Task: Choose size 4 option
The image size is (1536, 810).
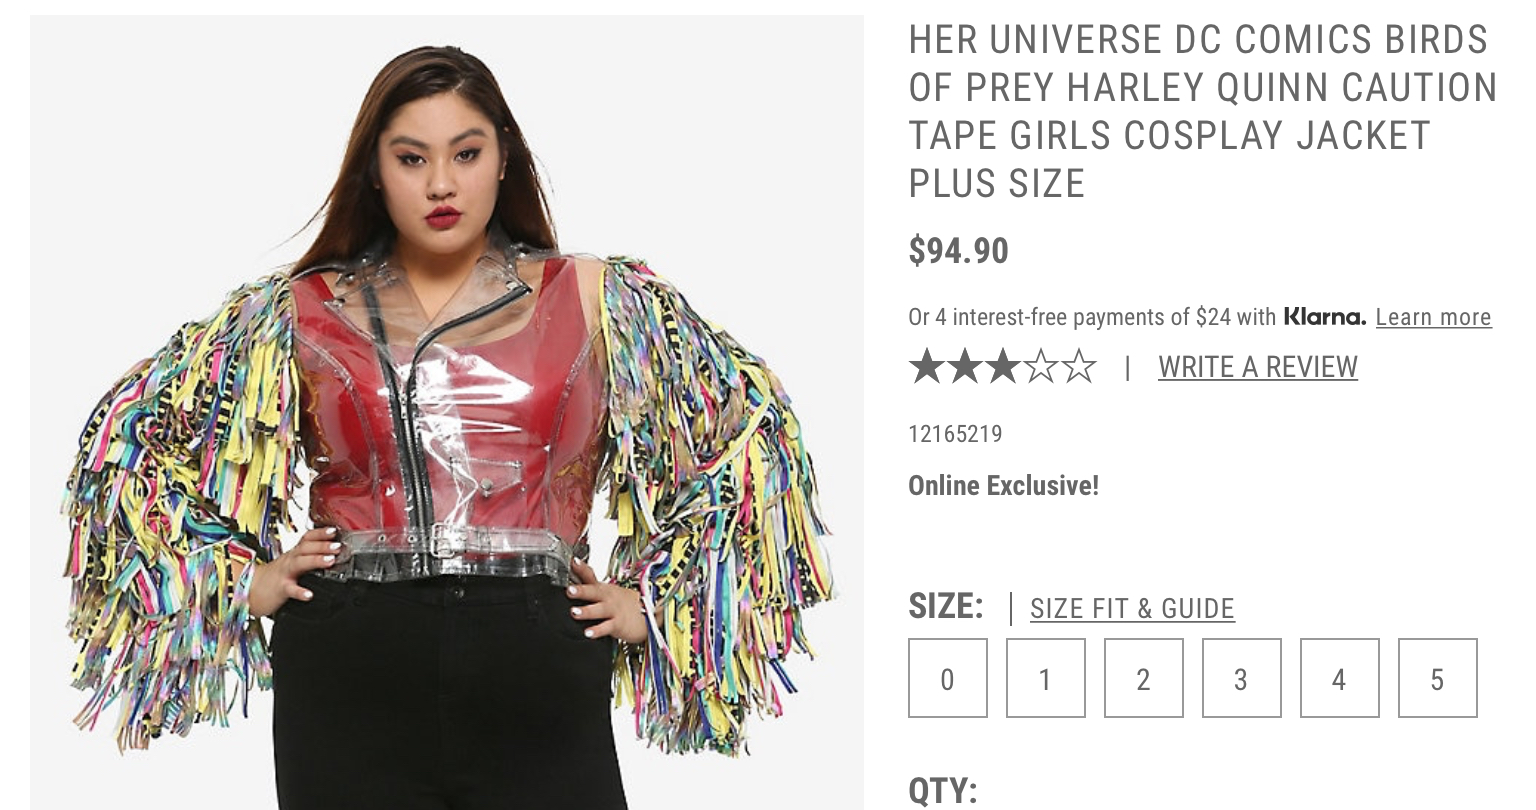Action: [1340, 678]
